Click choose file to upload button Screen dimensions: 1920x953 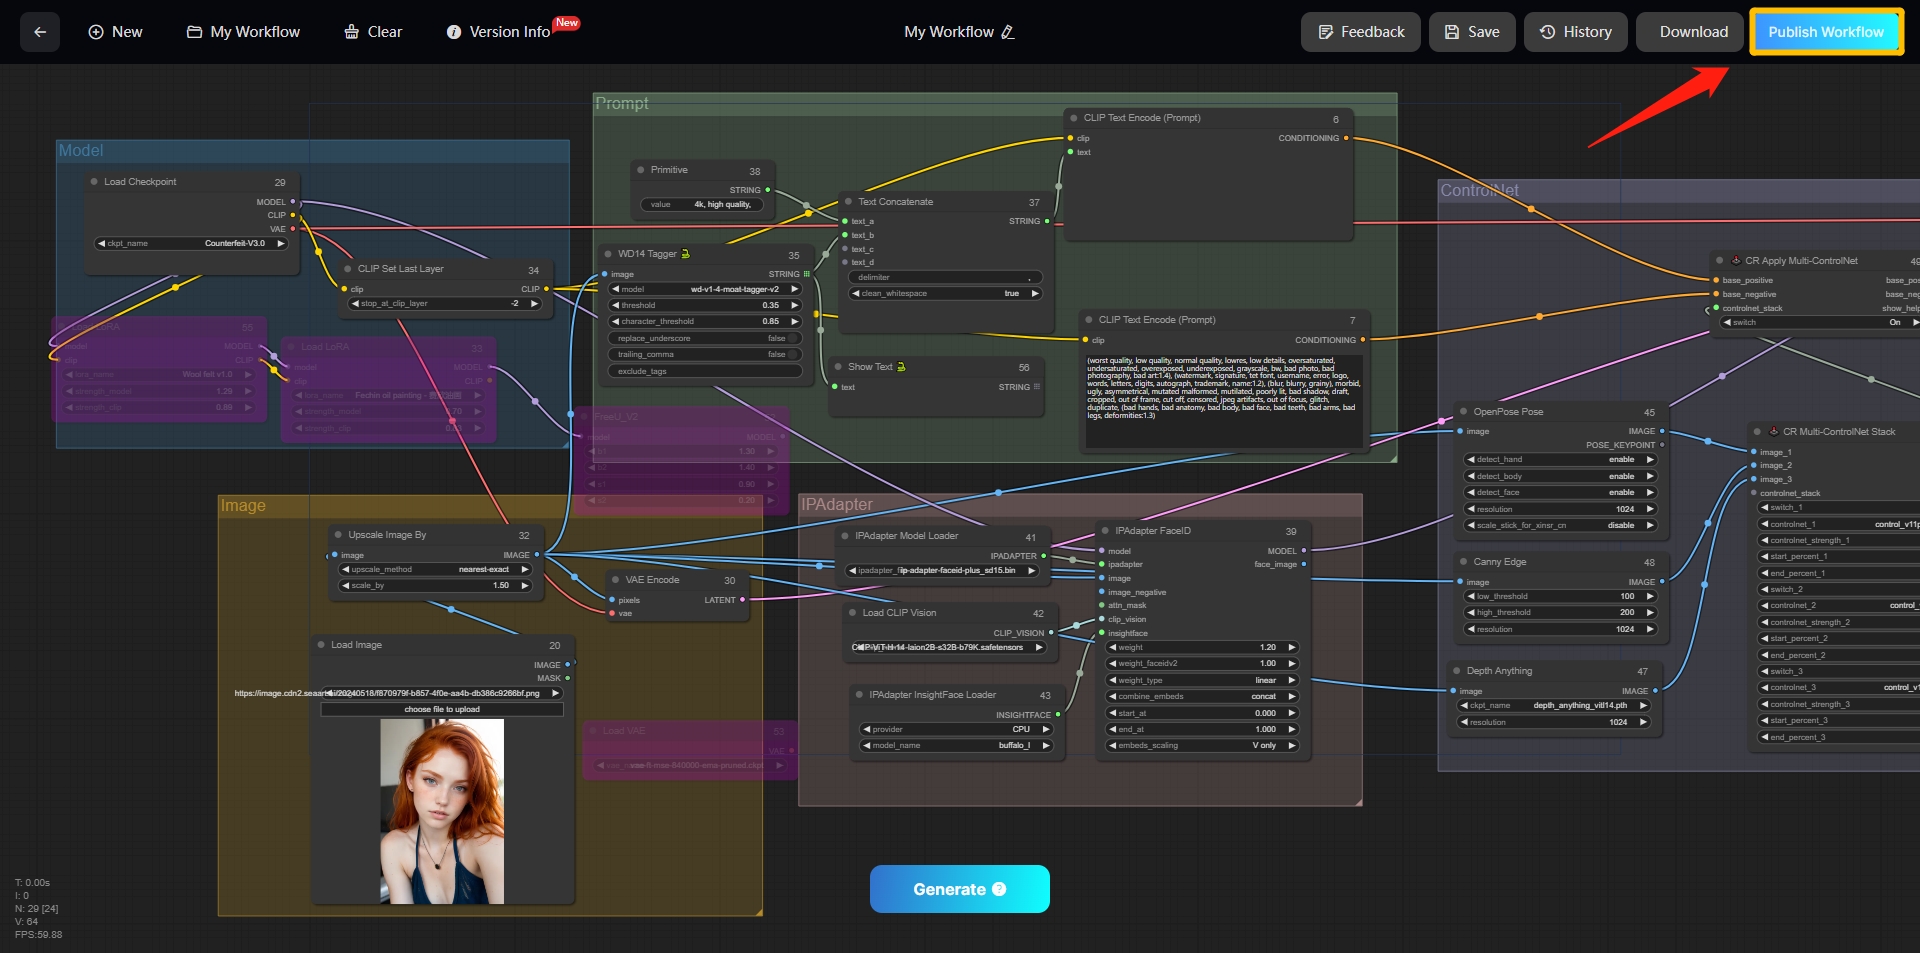coord(442,709)
